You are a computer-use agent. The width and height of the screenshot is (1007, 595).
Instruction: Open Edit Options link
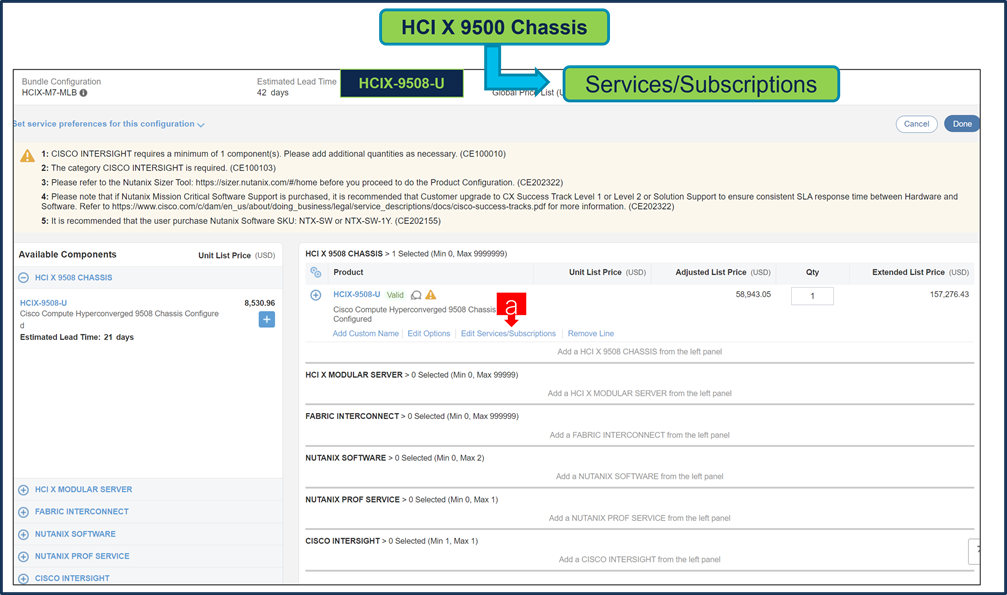[428, 333]
